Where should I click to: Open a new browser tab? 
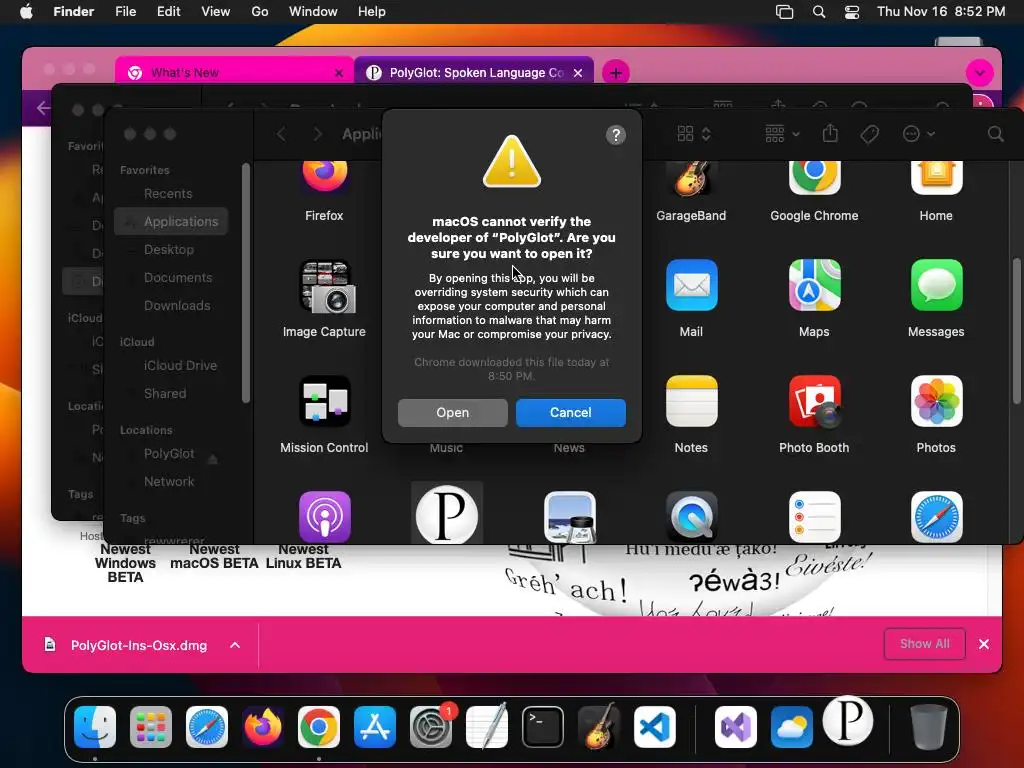point(615,73)
